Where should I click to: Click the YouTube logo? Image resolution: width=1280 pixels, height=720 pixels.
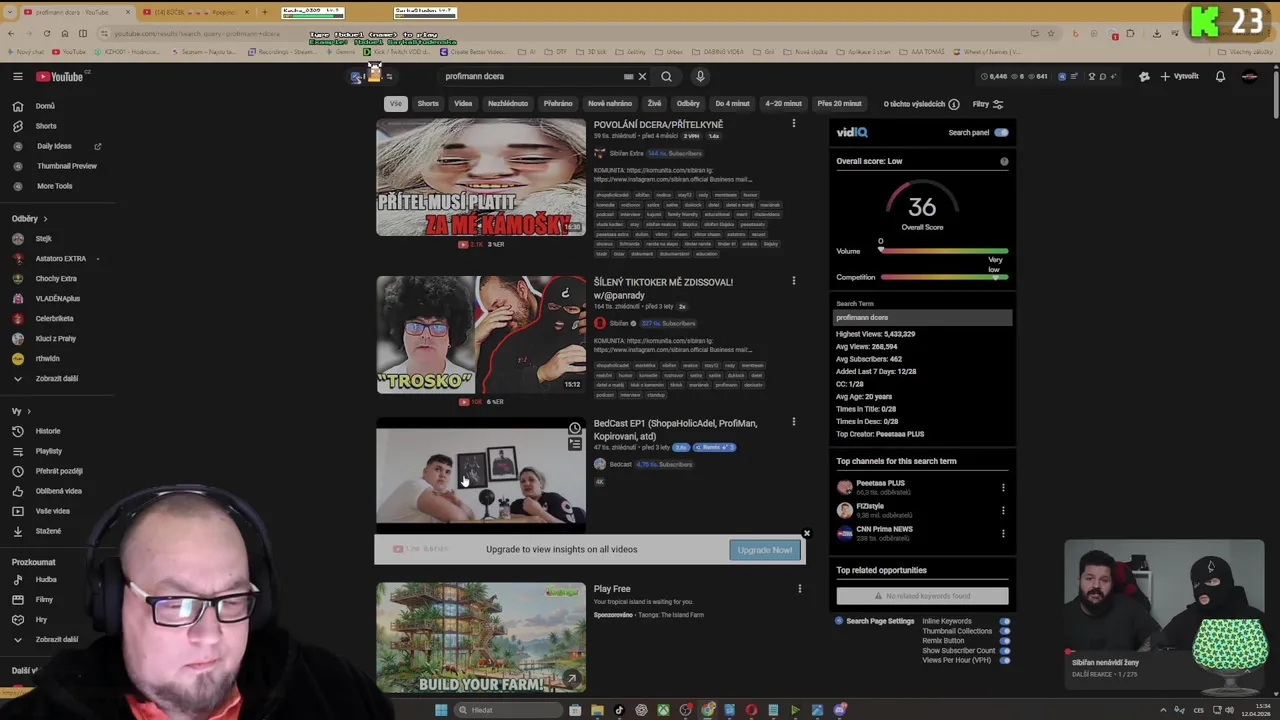pos(60,76)
